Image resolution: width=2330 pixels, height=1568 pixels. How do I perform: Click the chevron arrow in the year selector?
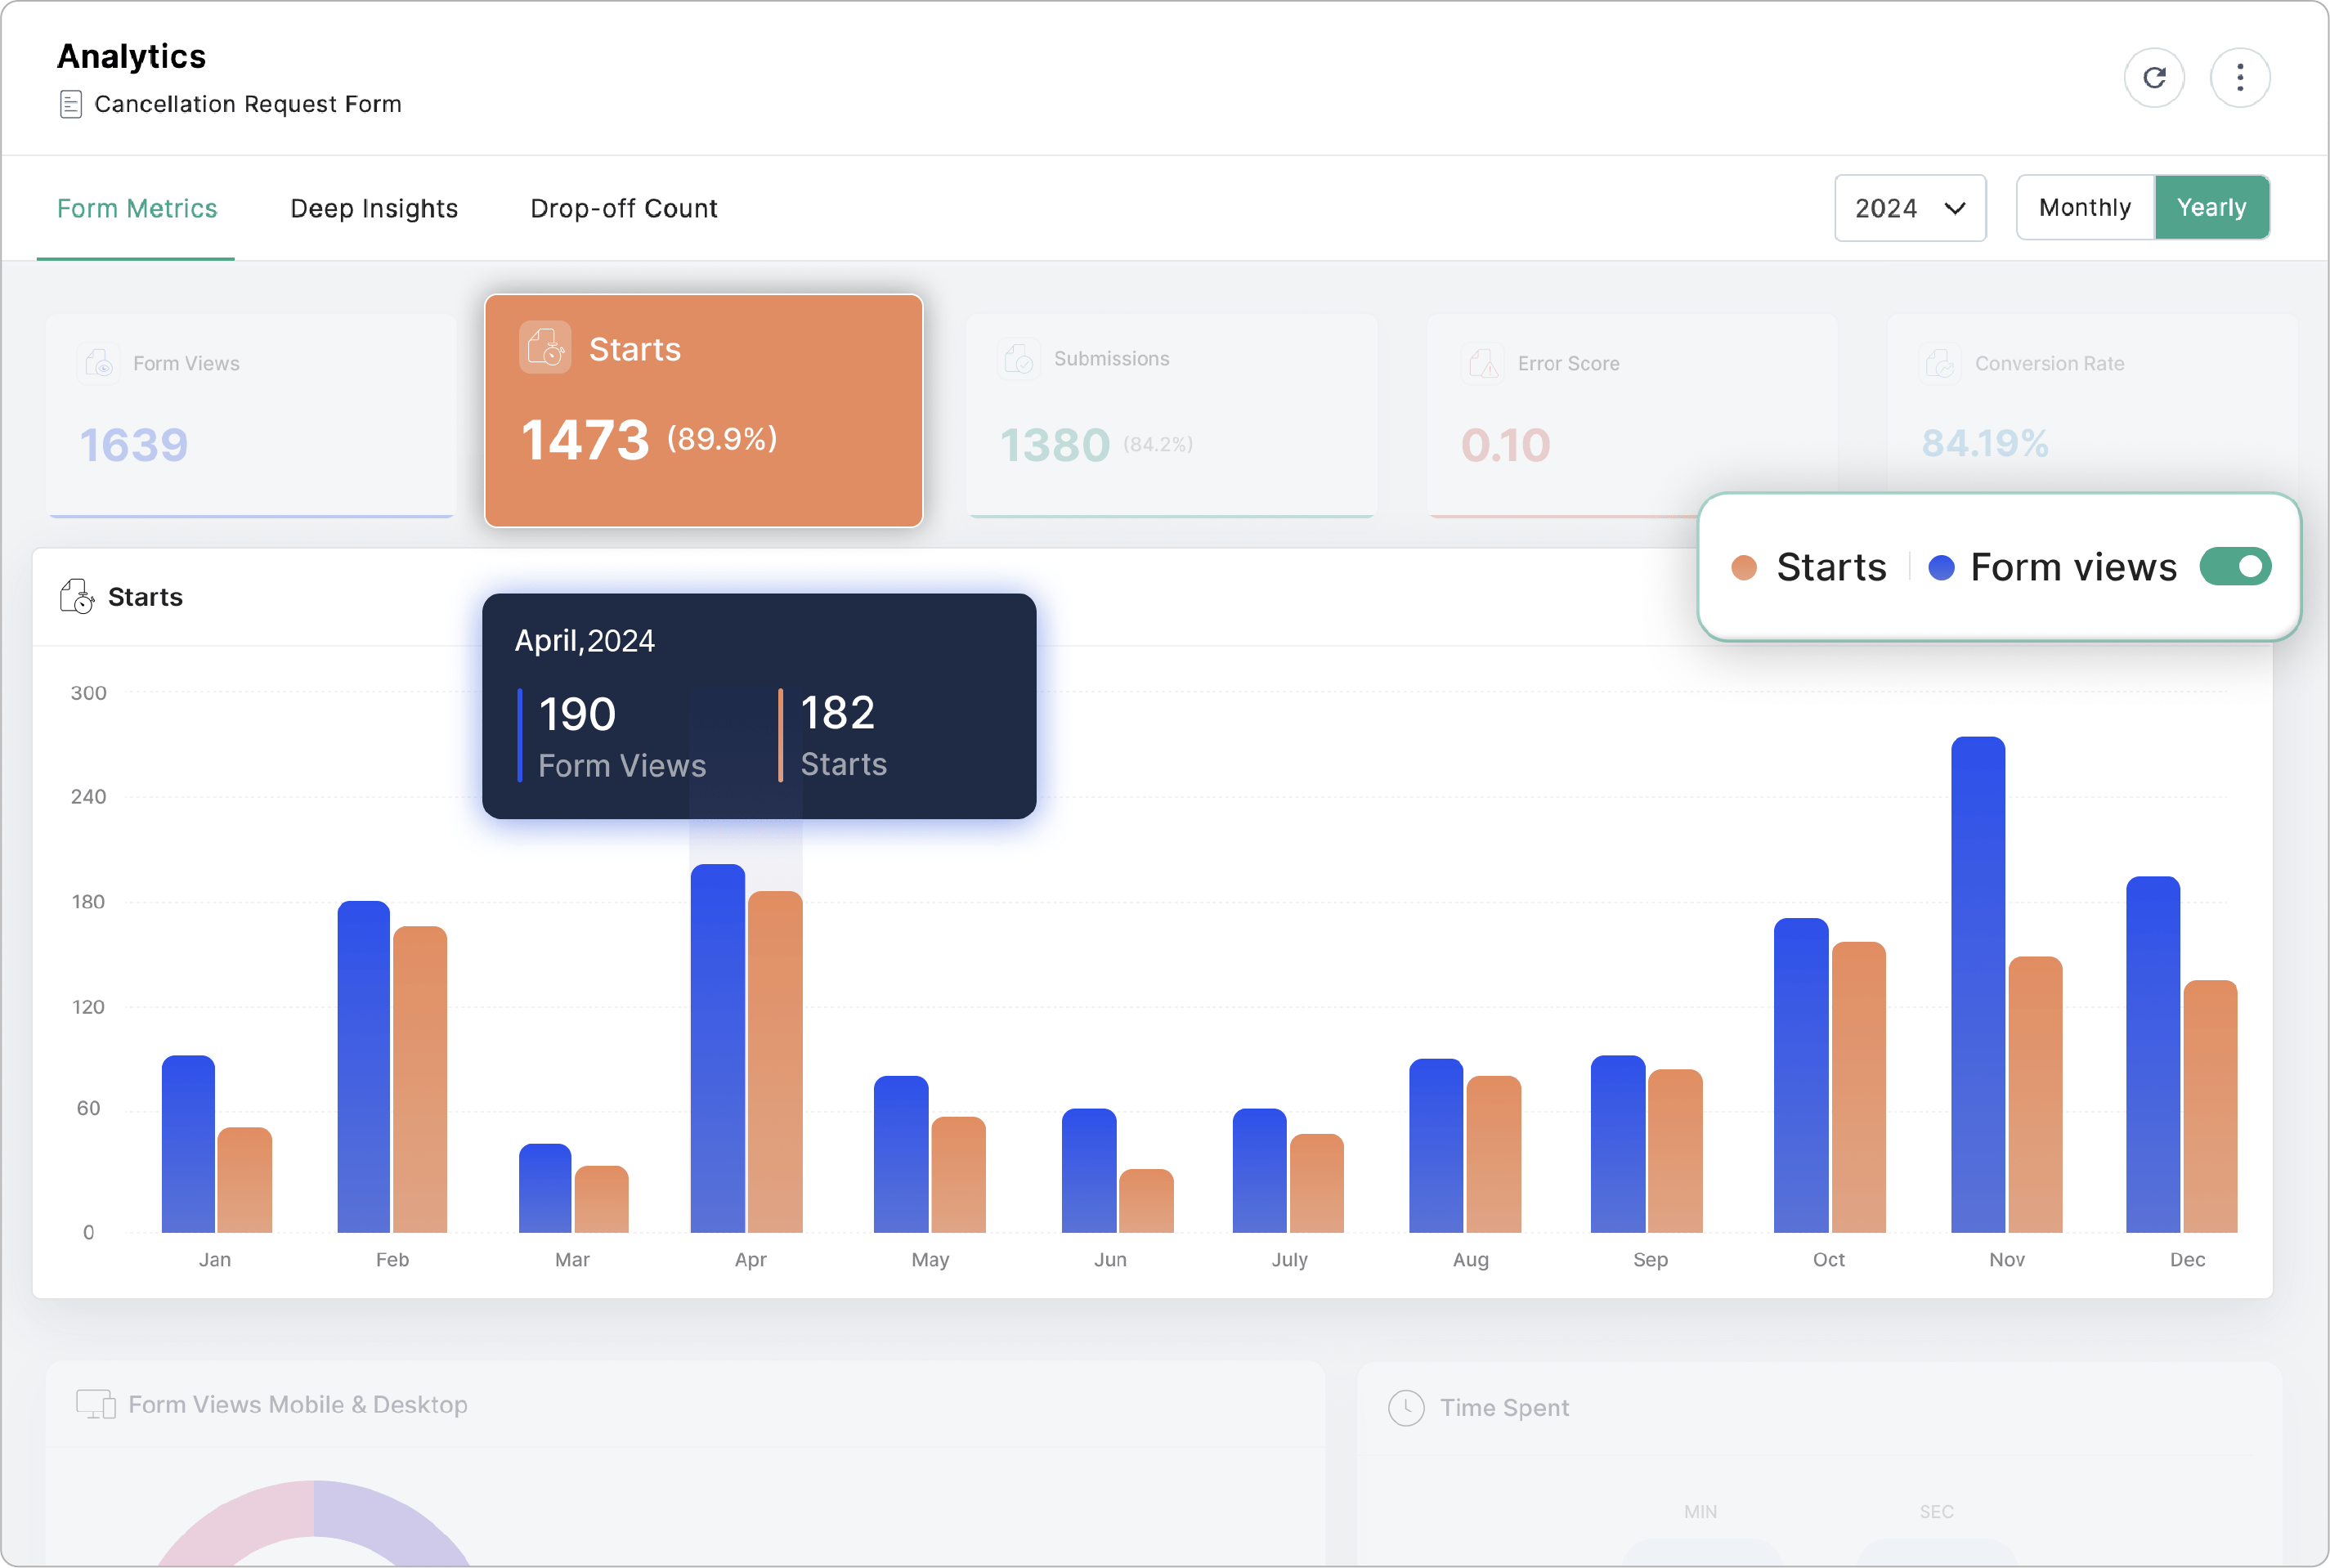pyautogui.click(x=1954, y=208)
